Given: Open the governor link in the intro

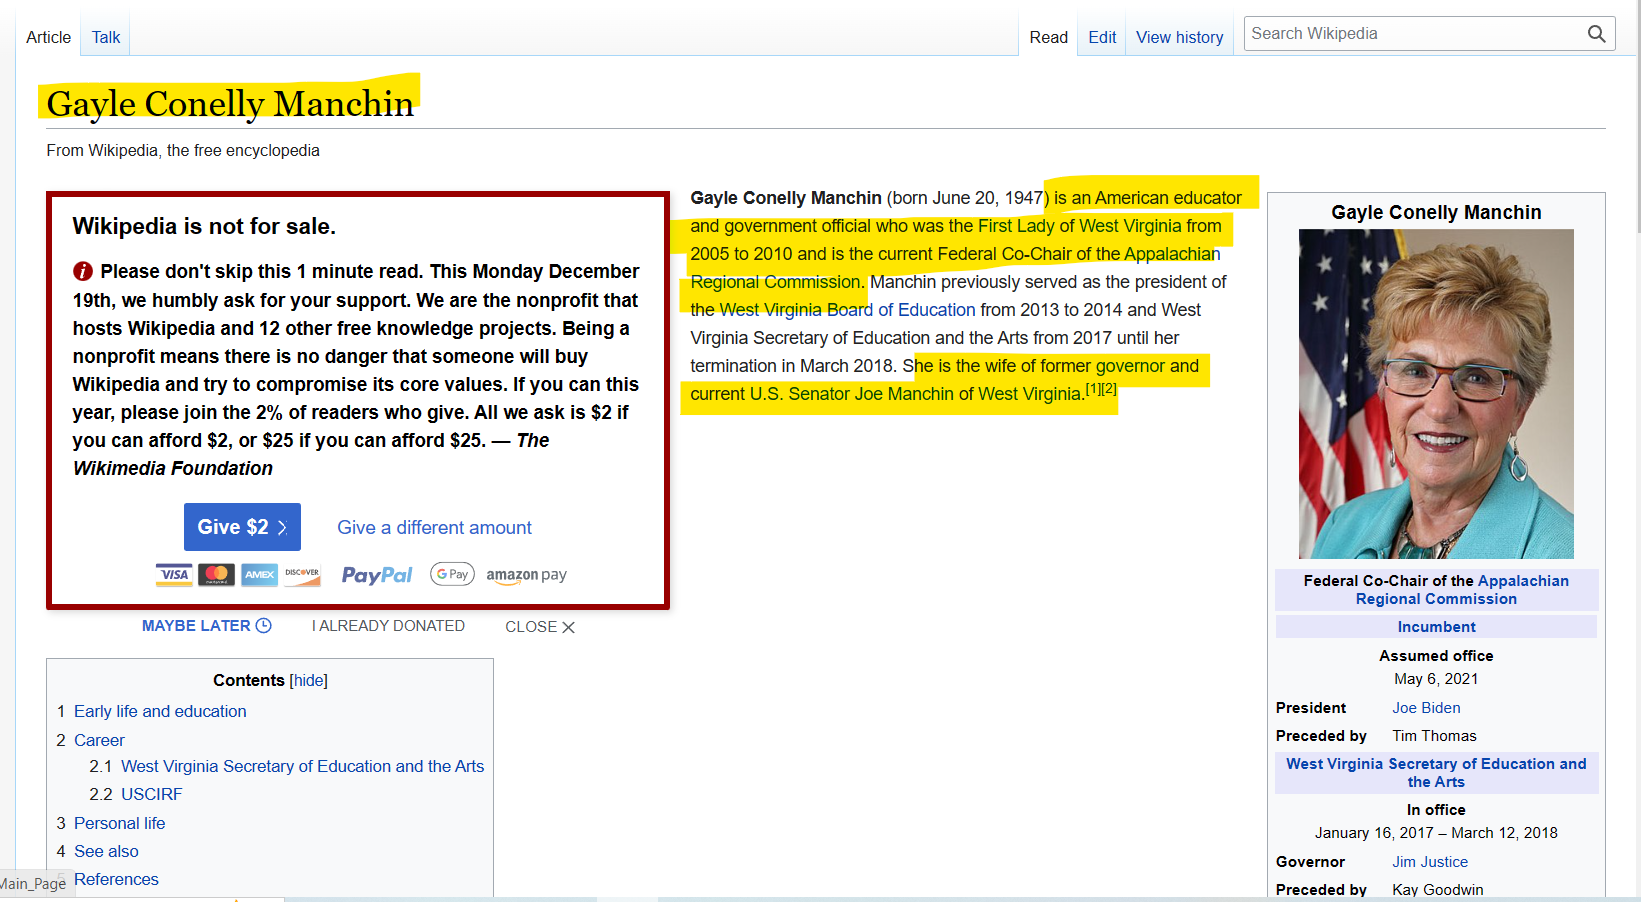Looking at the screenshot, I should pos(1130,366).
